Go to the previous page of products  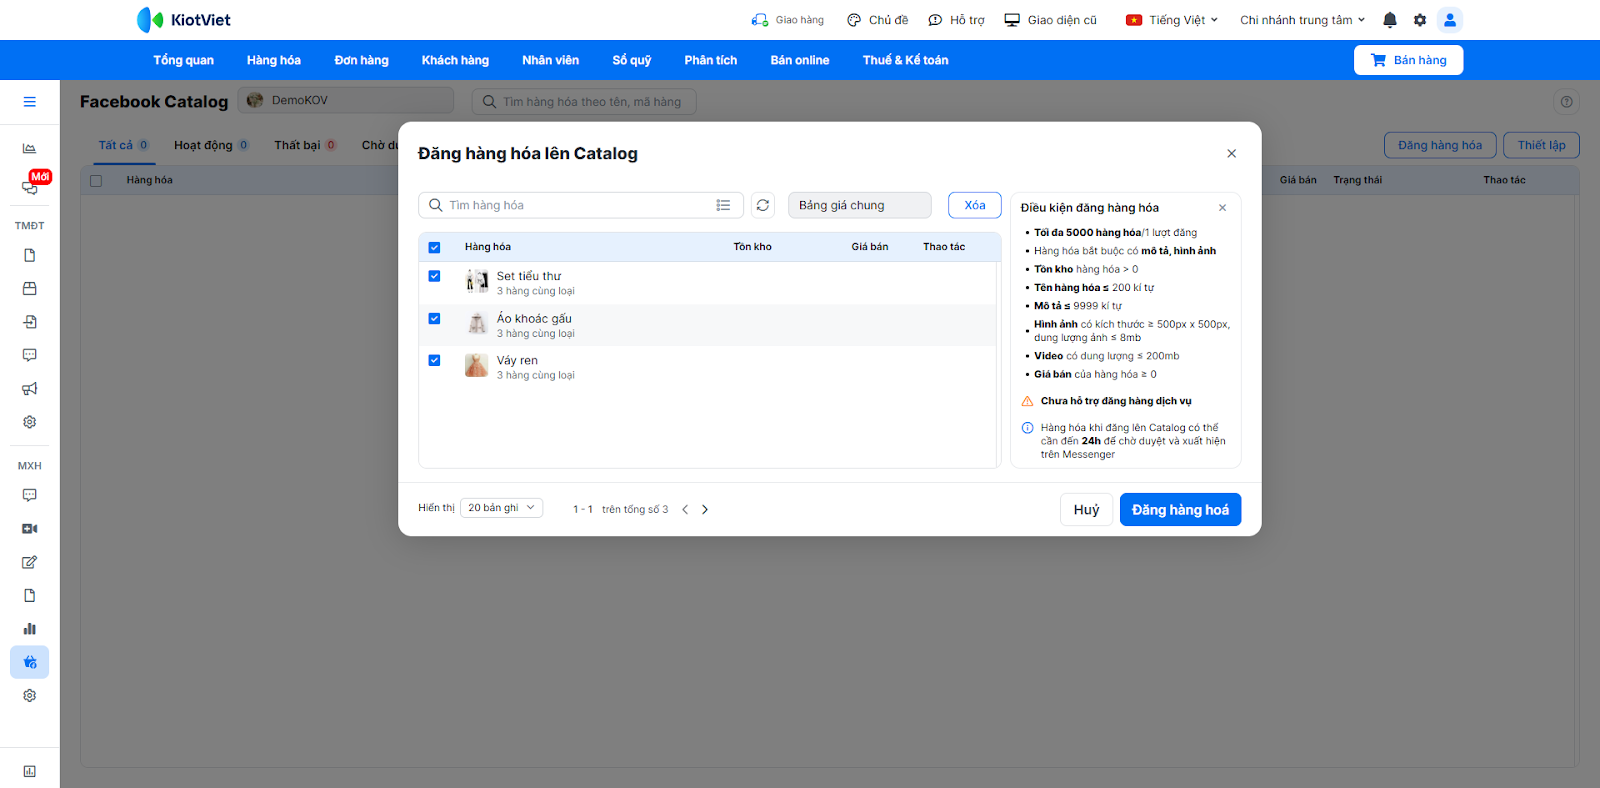coord(685,510)
